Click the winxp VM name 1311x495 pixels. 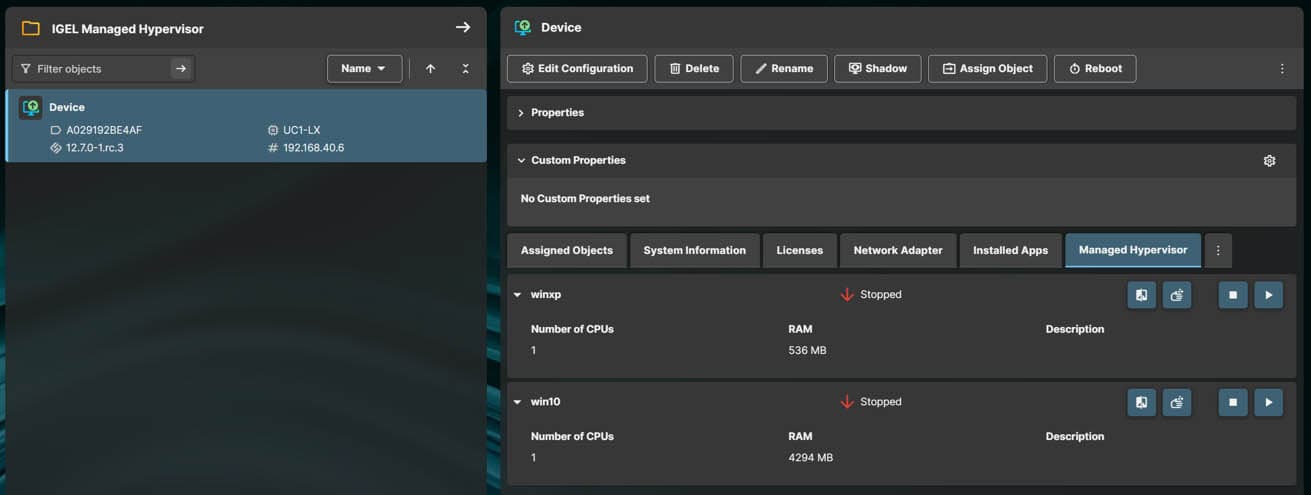(546, 295)
